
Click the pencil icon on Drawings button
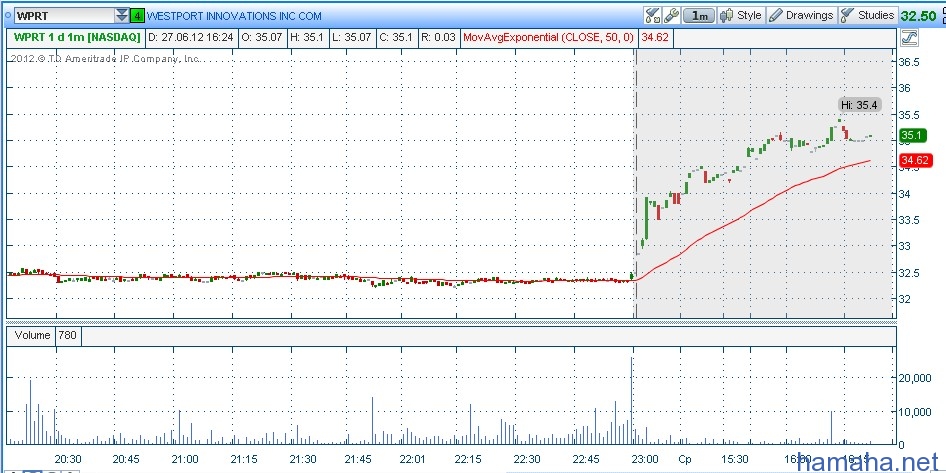click(776, 15)
